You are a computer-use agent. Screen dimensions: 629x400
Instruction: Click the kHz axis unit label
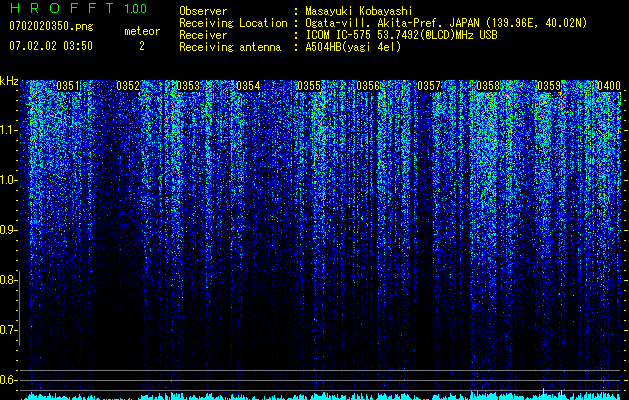[9, 81]
